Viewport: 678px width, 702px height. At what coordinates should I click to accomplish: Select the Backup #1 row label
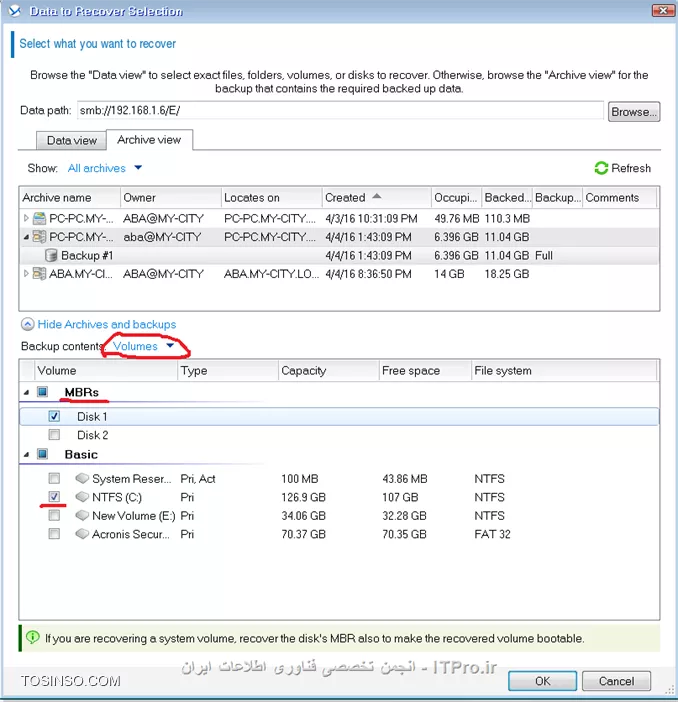87,255
